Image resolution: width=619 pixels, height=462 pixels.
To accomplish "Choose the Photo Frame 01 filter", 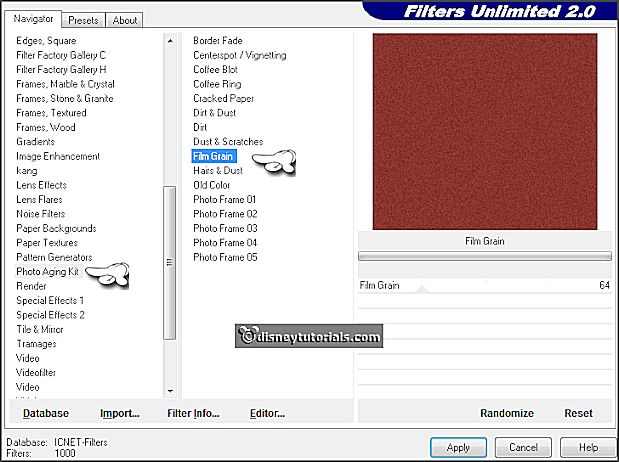I will pyautogui.click(x=225, y=200).
